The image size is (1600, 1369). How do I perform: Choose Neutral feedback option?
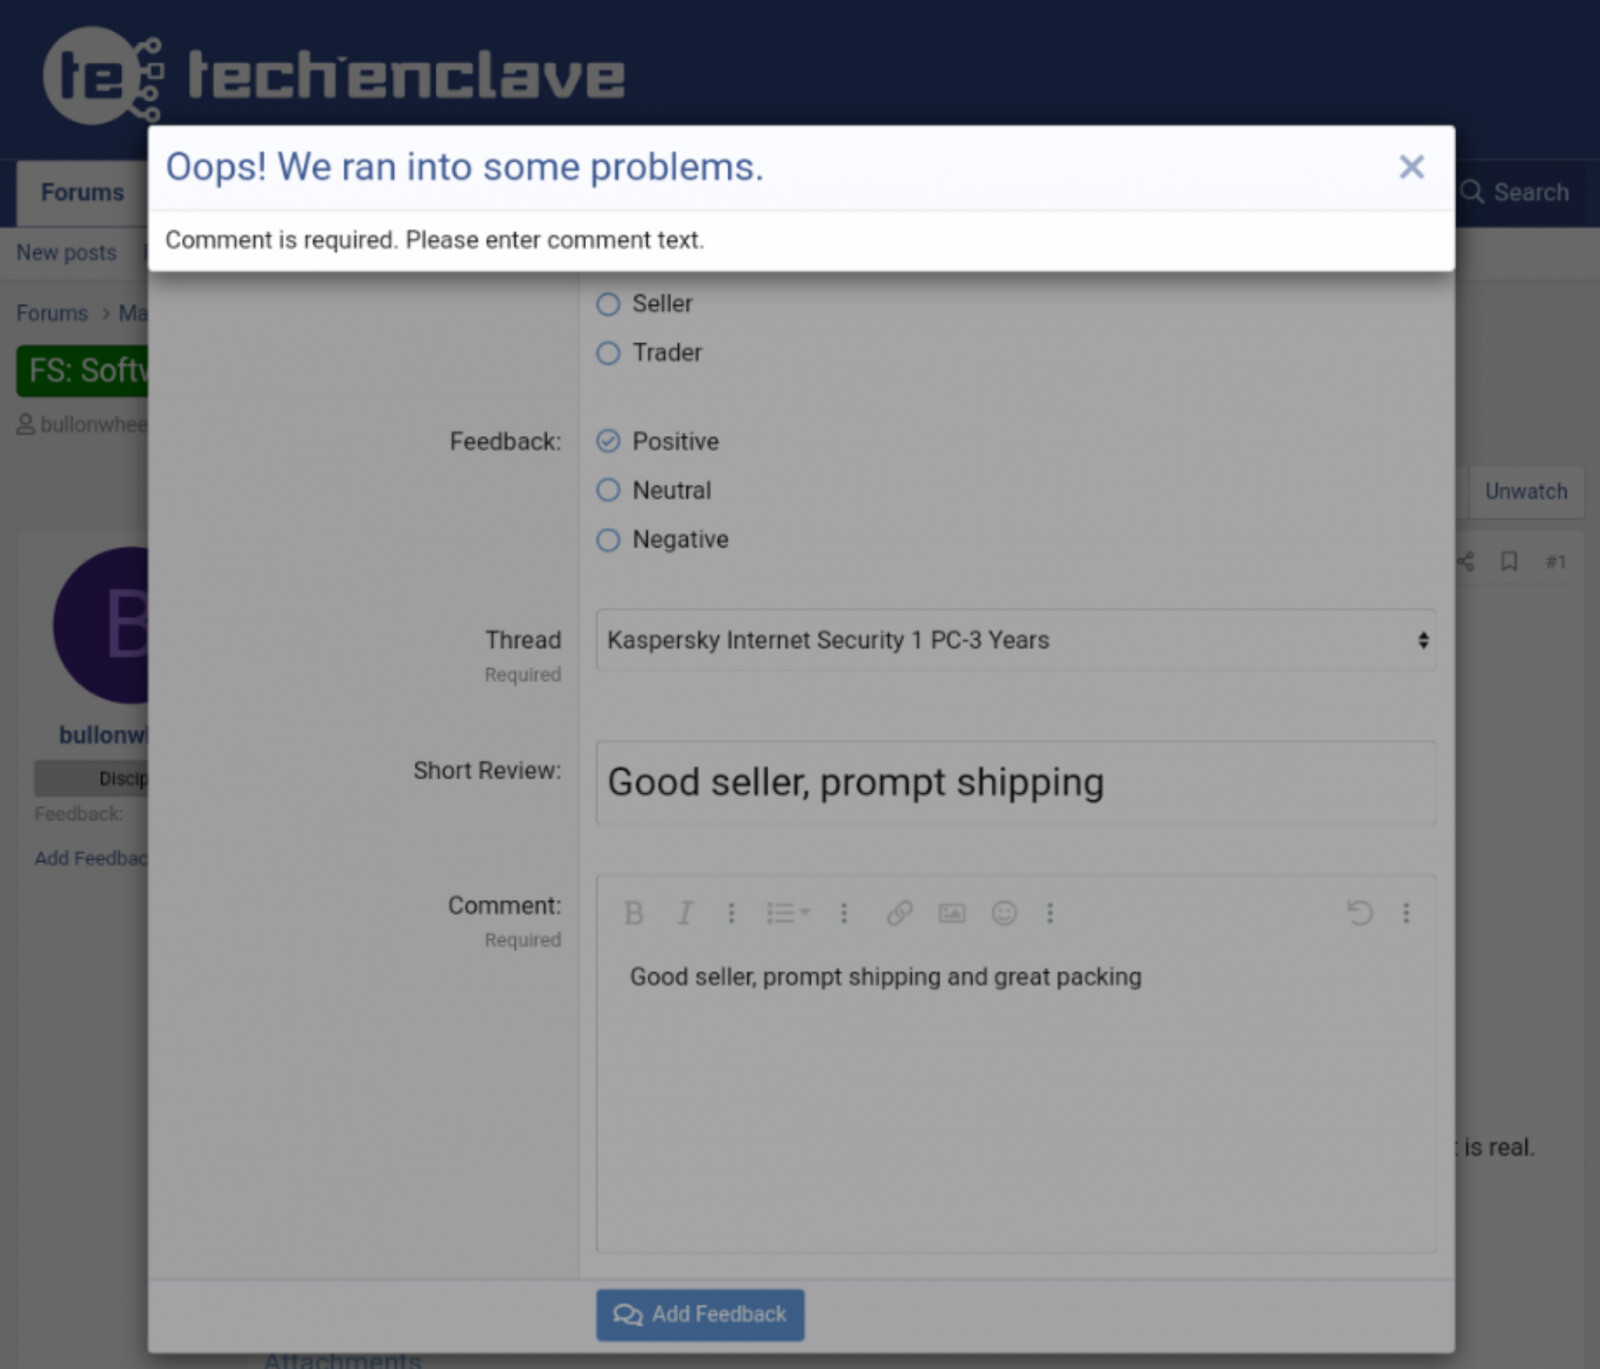click(x=608, y=490)
